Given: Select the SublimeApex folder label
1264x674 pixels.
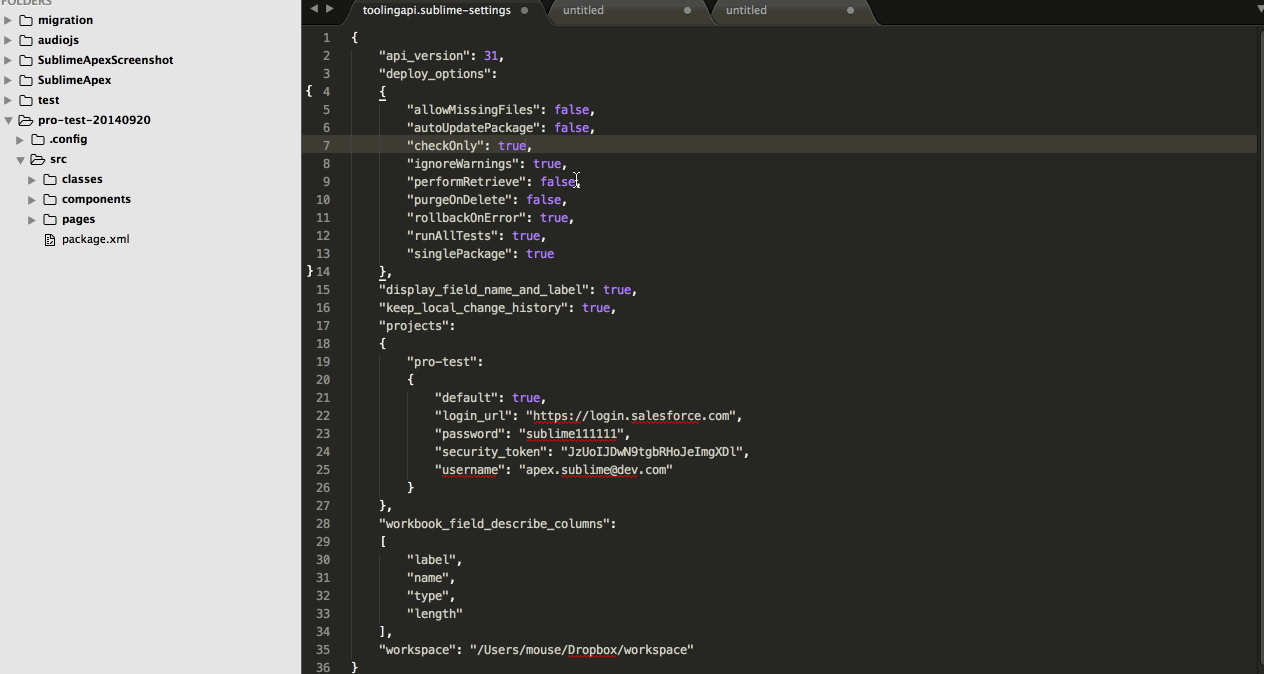Looking at the screenshot, I should (x=74, y=80).
